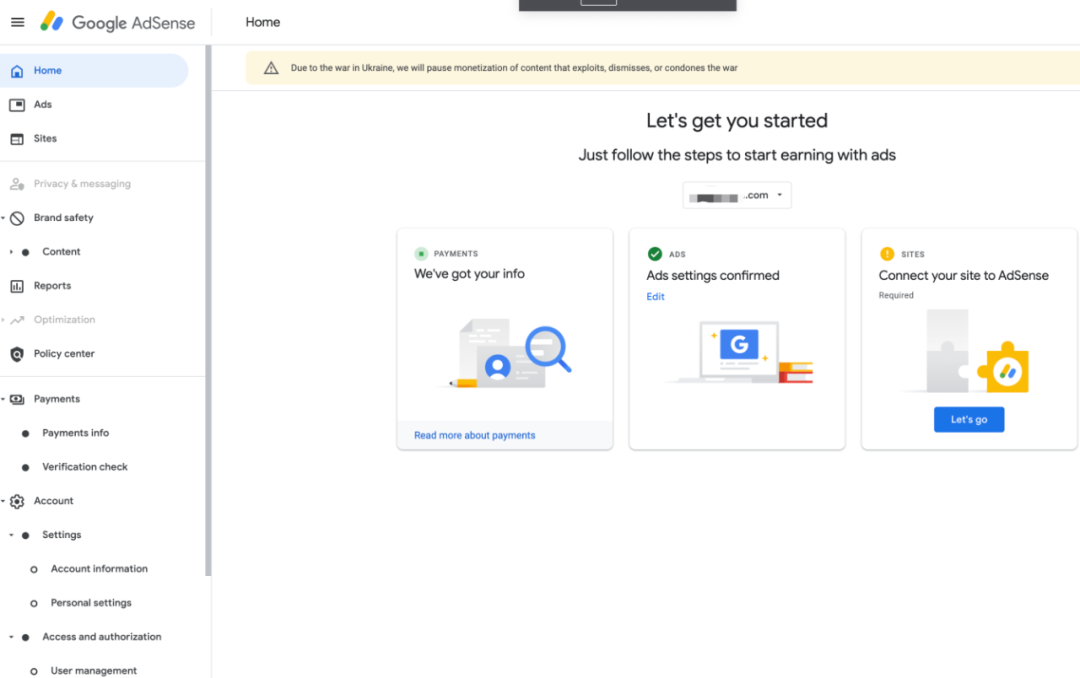Click the Ads card laptop illustration
1080x678 pixels.
coord(738,351)
